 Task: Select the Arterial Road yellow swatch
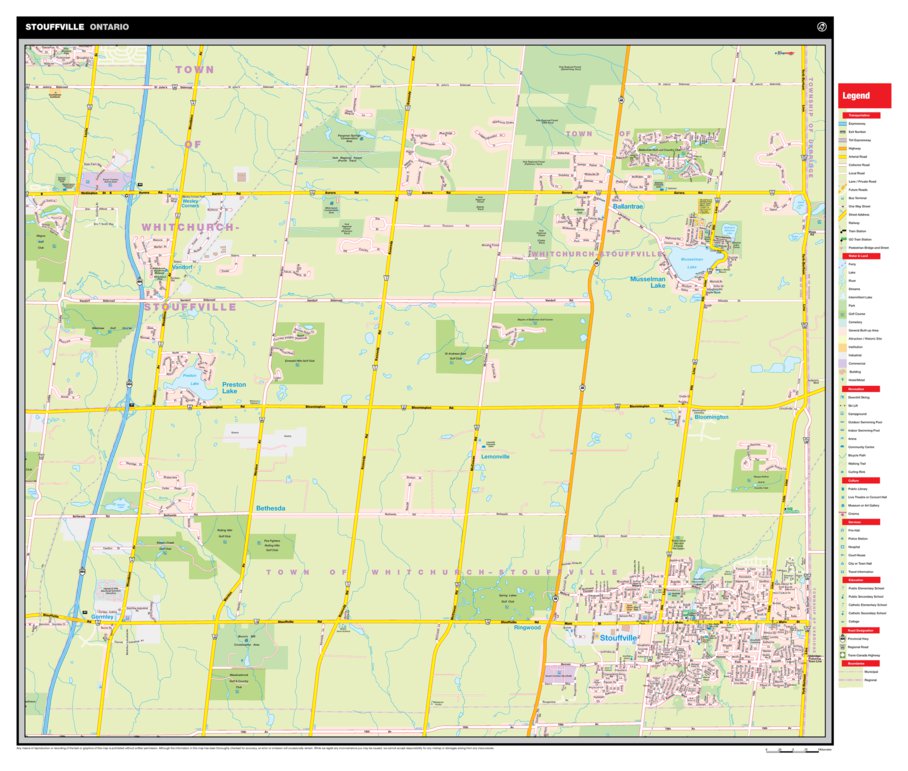(x=842, y=156)
